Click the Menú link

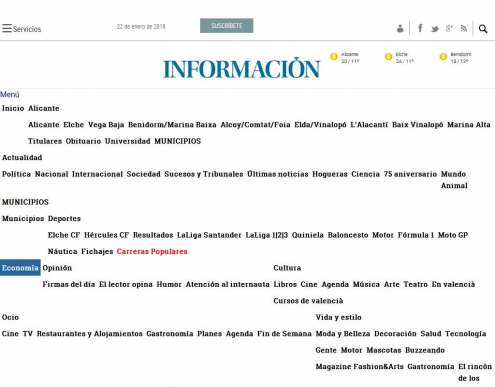click(10, 95)
